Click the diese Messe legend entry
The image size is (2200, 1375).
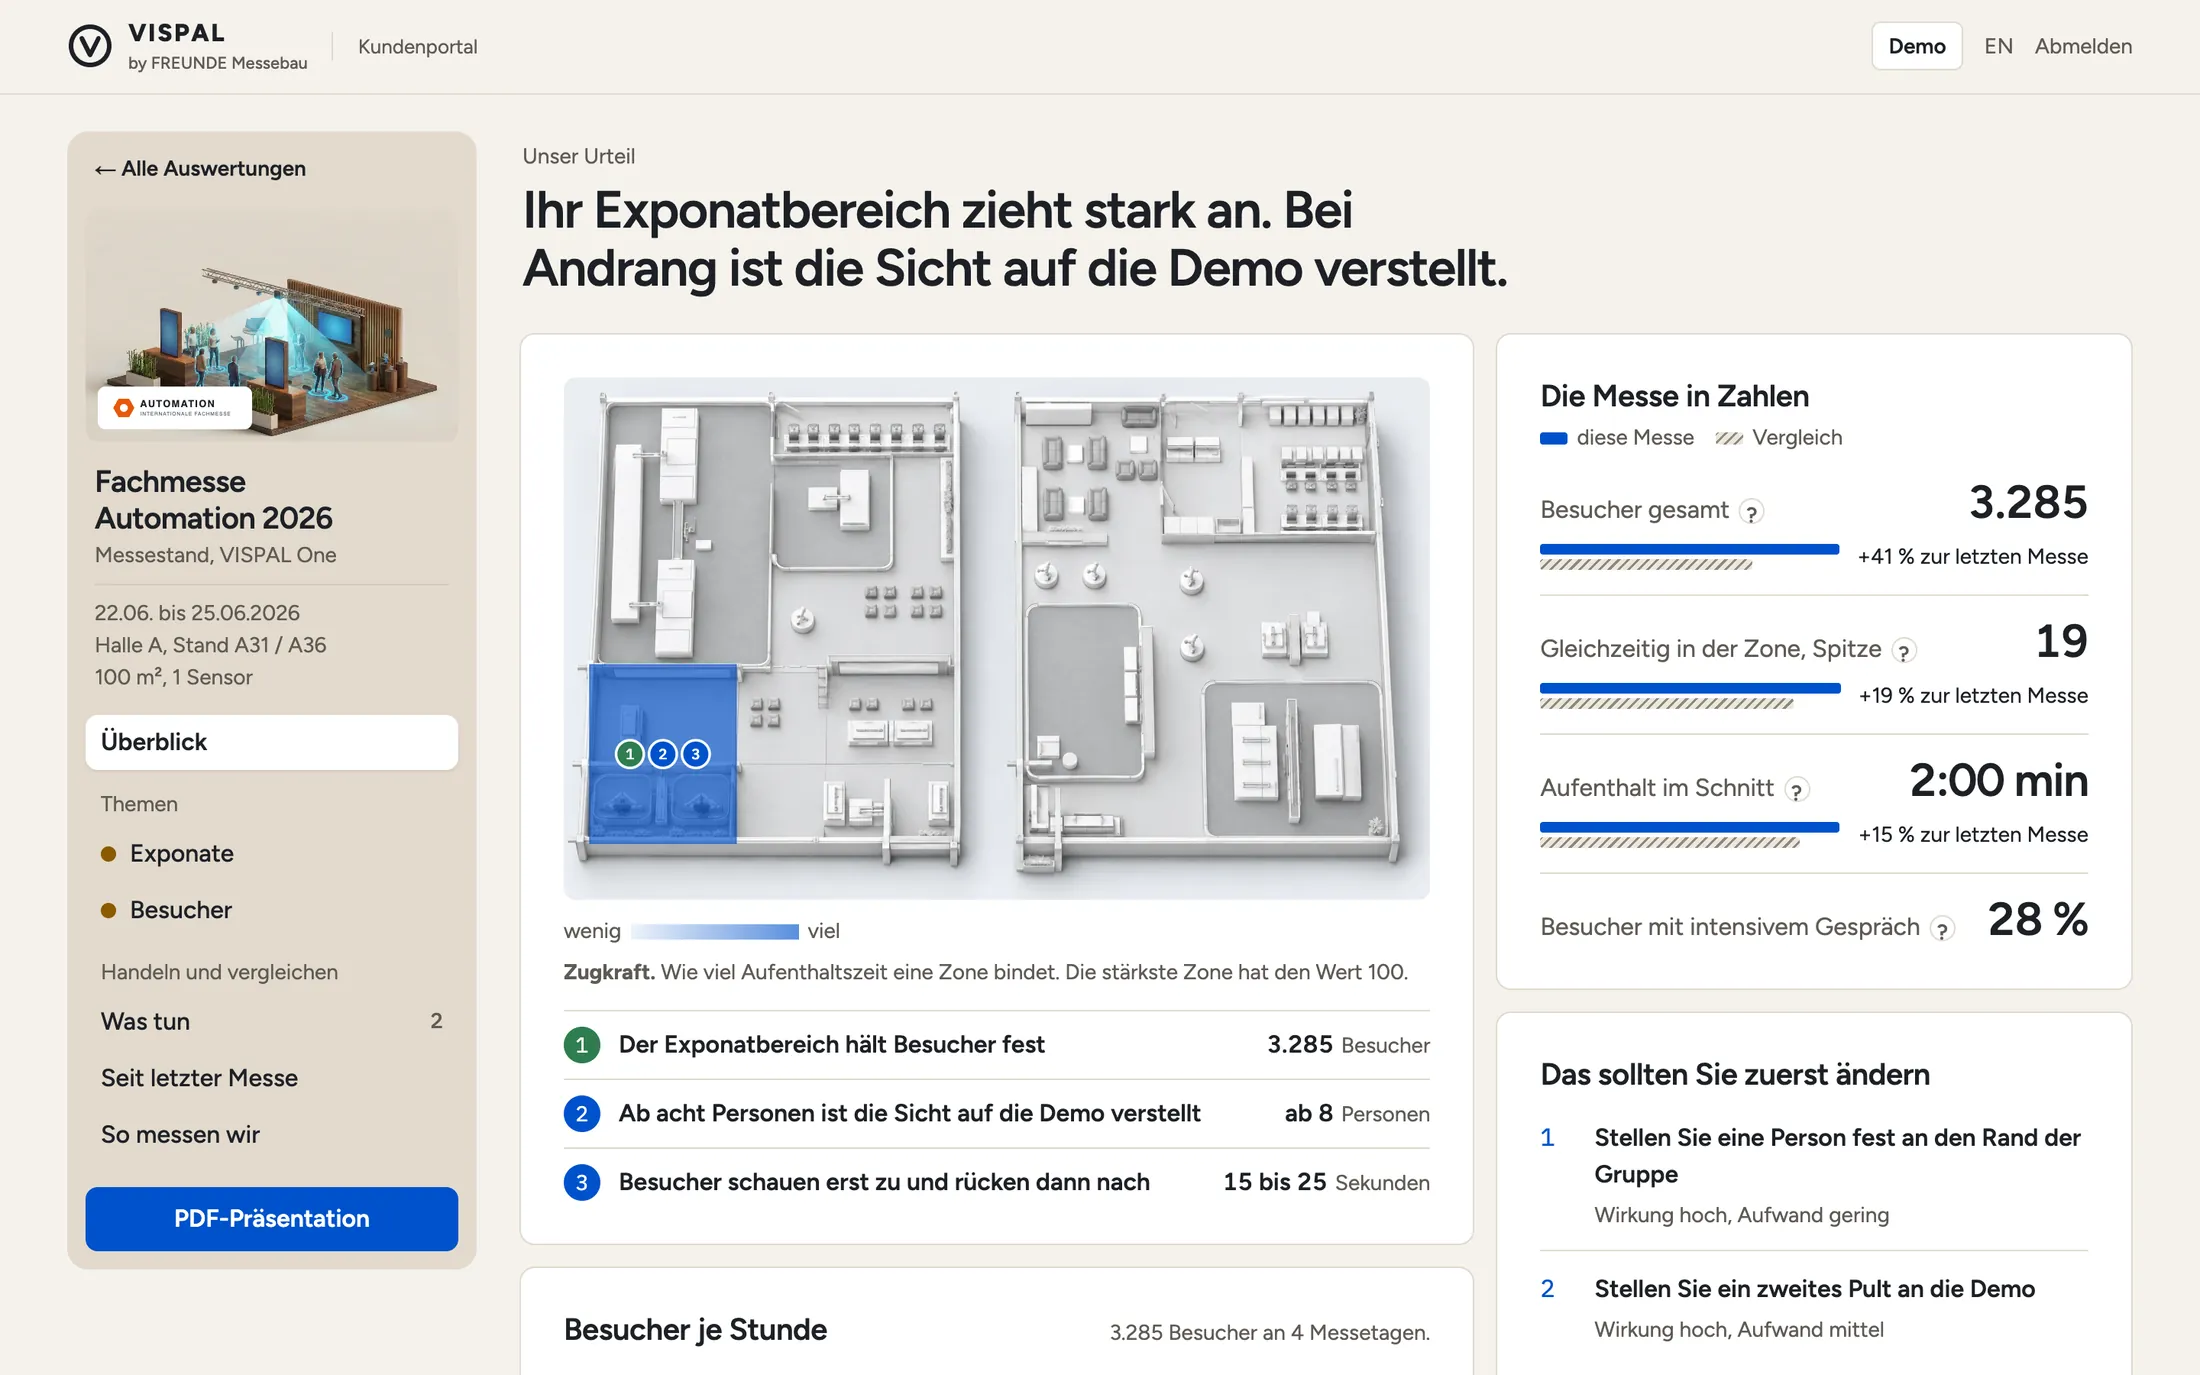pos(1617,438)
